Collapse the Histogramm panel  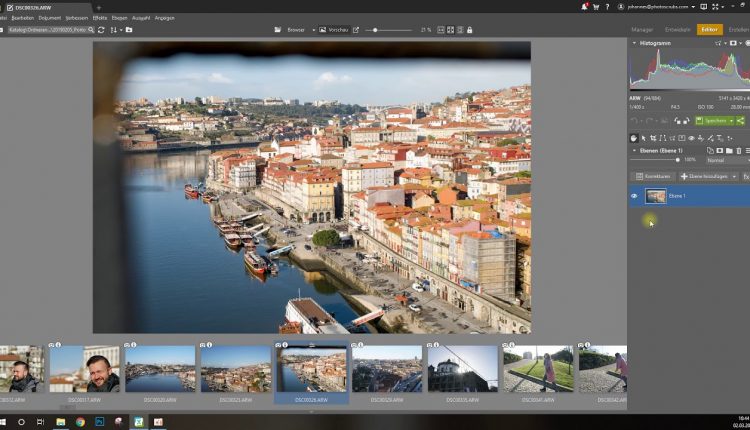click(633, 44)
